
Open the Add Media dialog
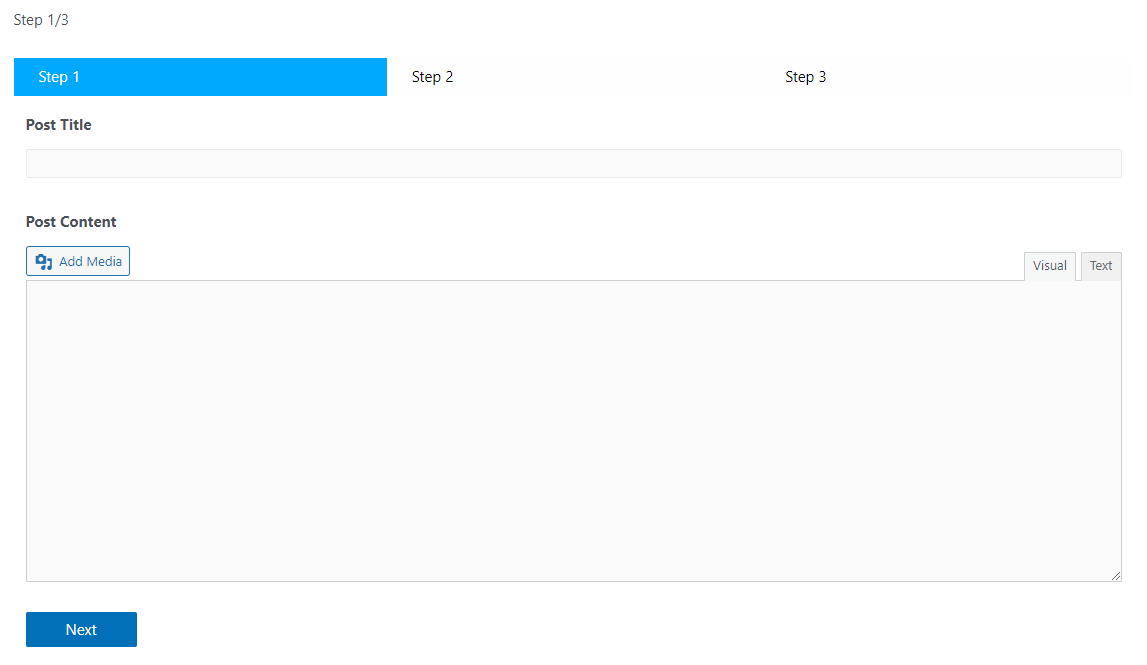78,261
